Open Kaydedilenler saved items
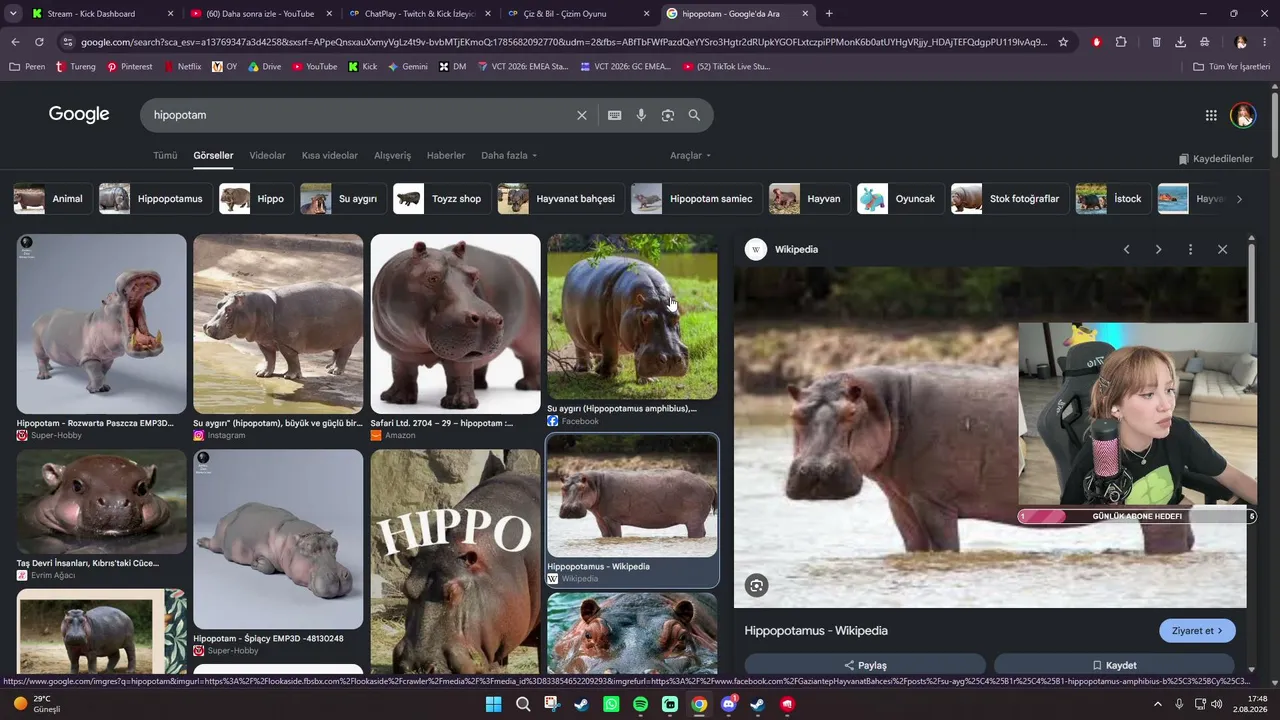The height and width of the screenshot is (720, 1280). tap(1215, 159)
